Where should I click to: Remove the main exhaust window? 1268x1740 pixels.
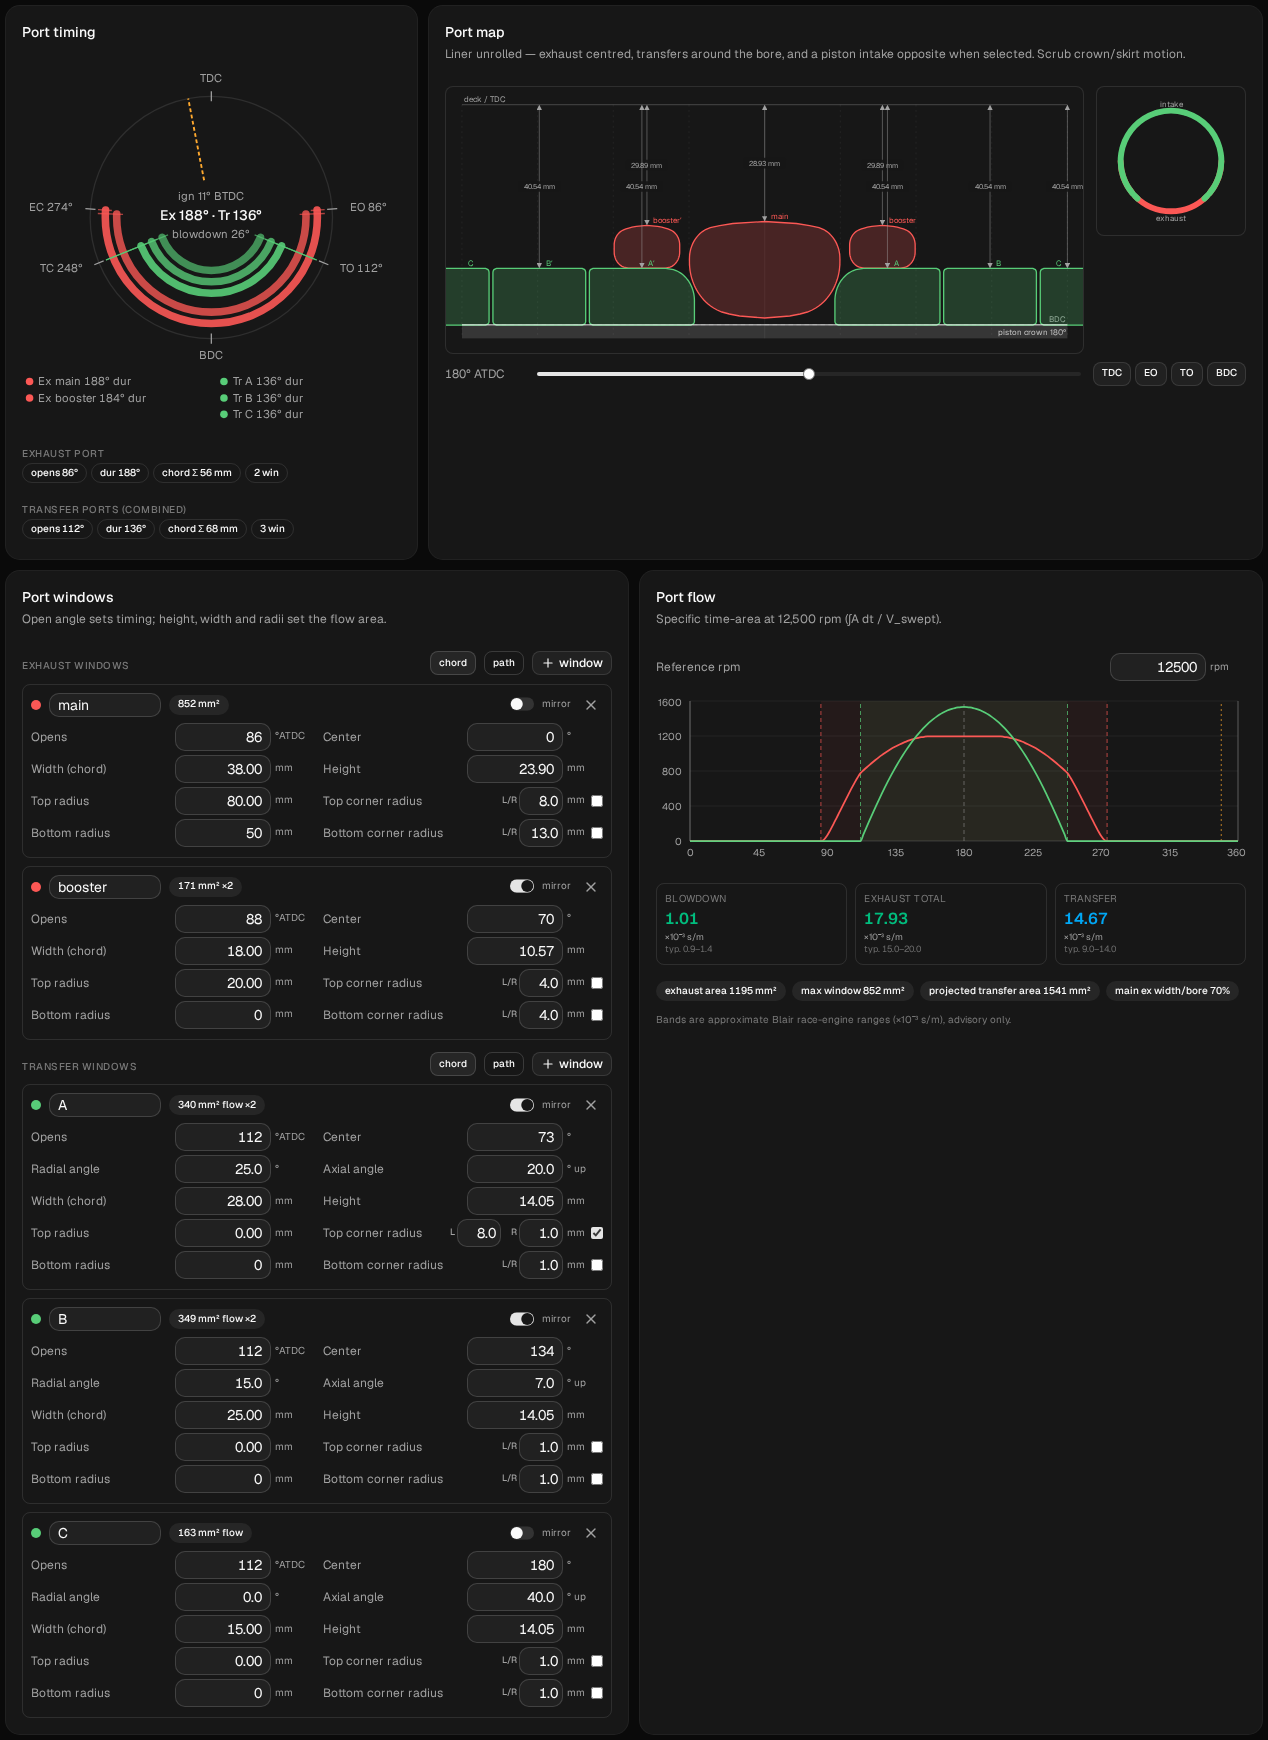coord(591,705)
